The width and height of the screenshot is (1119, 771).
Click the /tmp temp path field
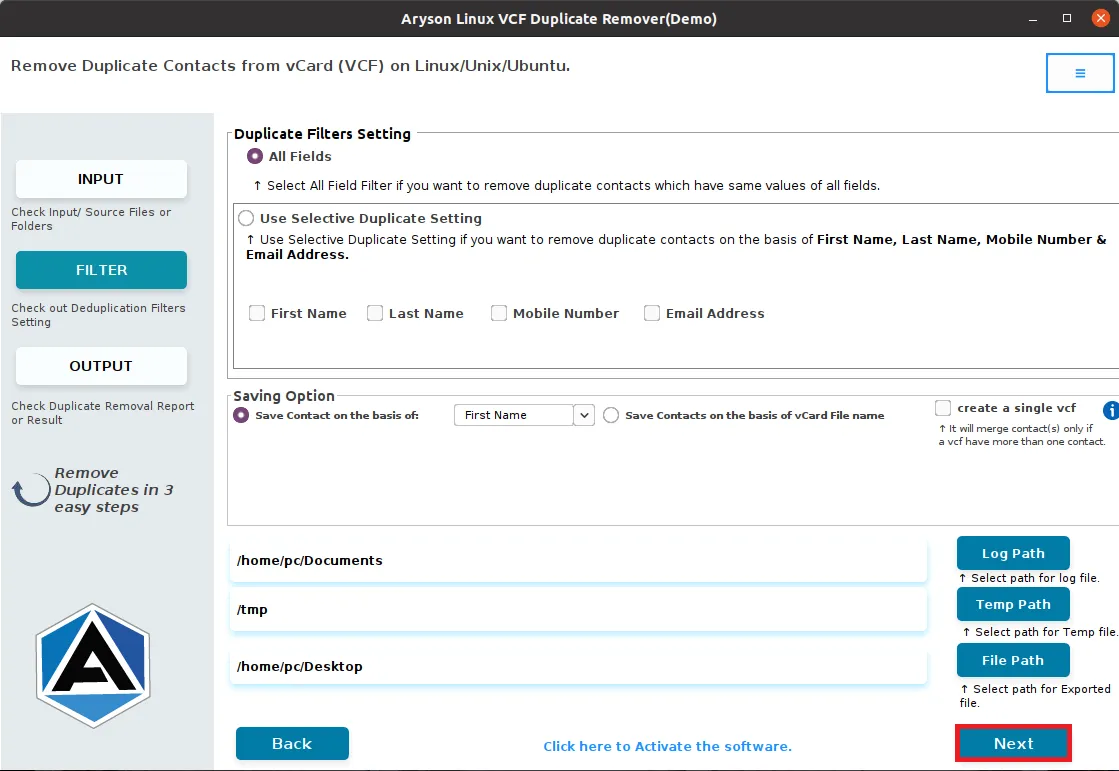coord(578,610)
